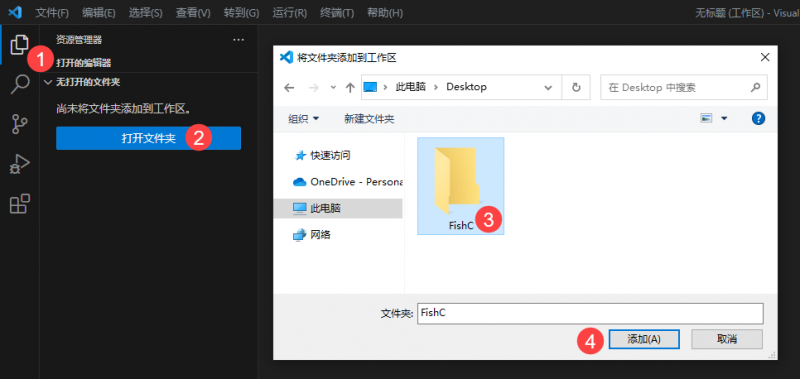Click the 打开文件夹 button
This screenshot has width=800, height=379.
[148, 138]
